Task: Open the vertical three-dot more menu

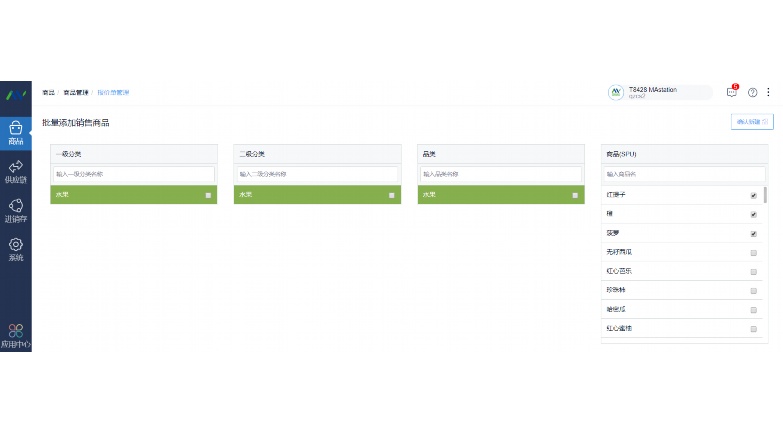Action: (x=769, y=92)
